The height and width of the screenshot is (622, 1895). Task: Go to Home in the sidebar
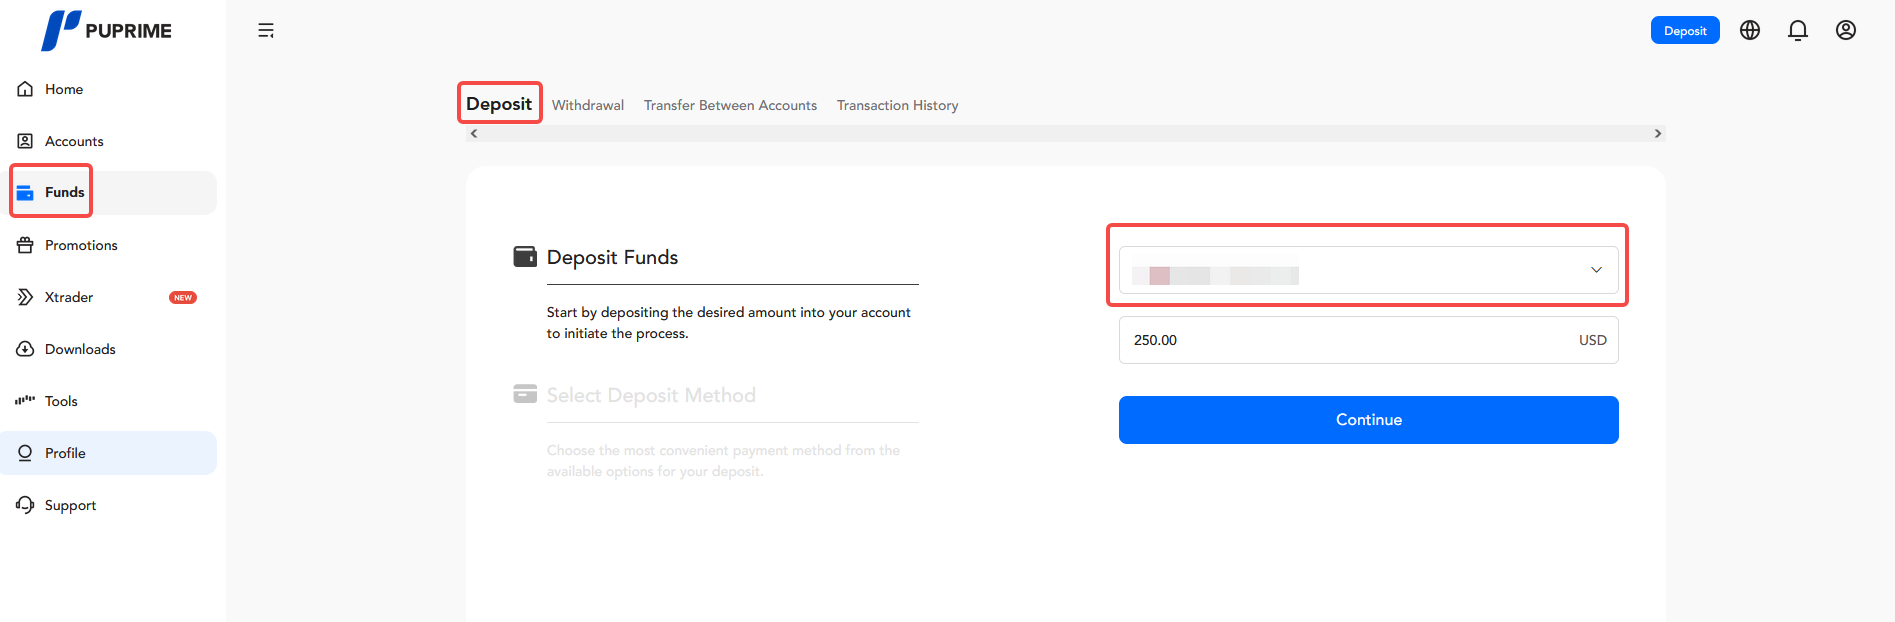(x=64, y=89)
